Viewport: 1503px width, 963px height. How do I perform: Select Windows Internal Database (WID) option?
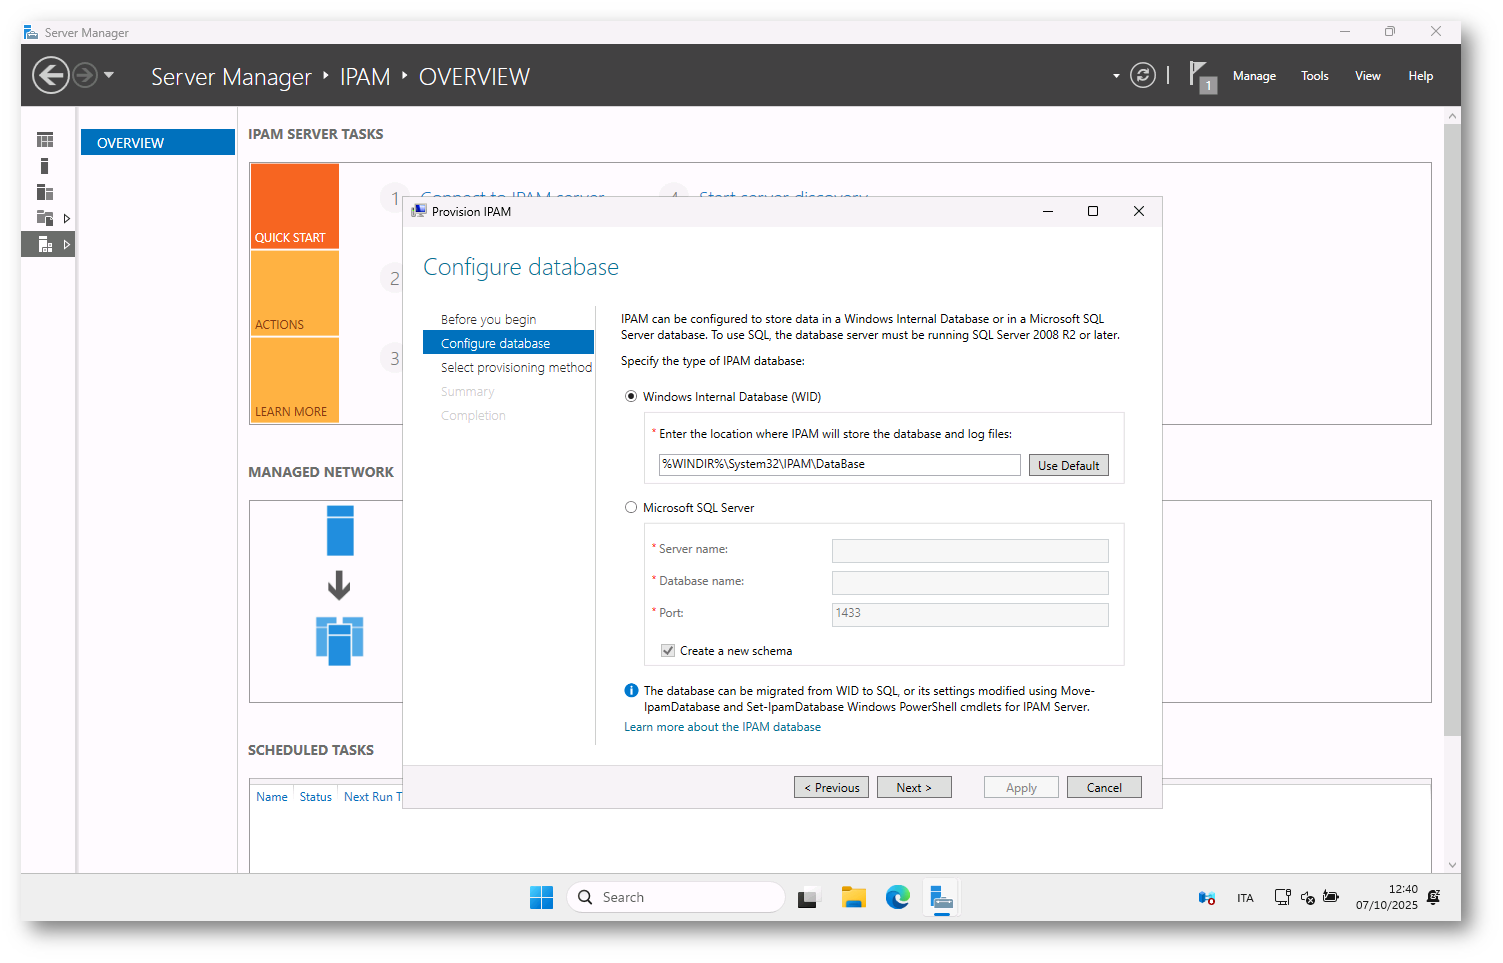(631, 397)
